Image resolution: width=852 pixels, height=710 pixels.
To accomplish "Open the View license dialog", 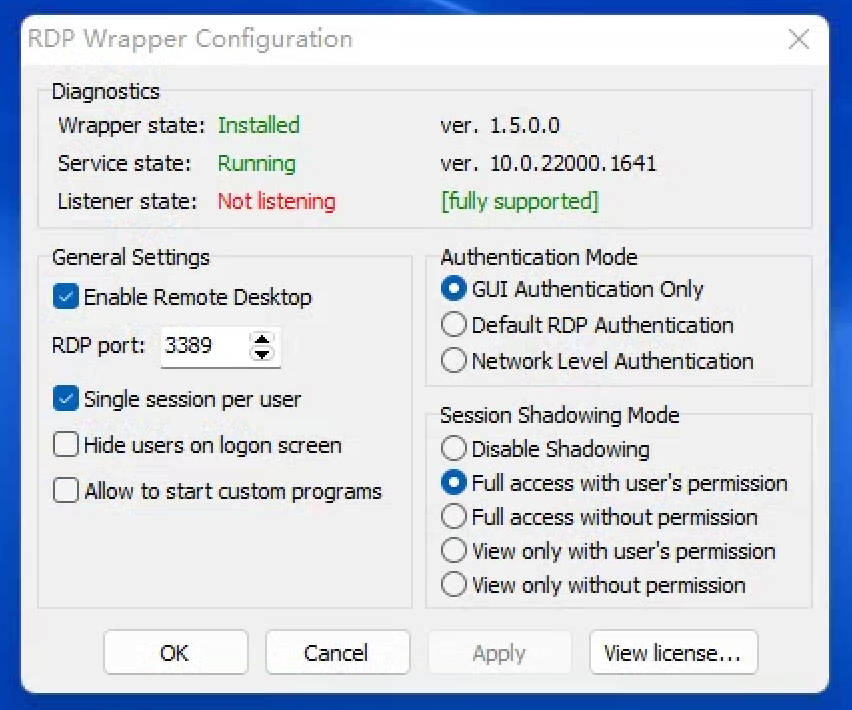I will 673,652.
